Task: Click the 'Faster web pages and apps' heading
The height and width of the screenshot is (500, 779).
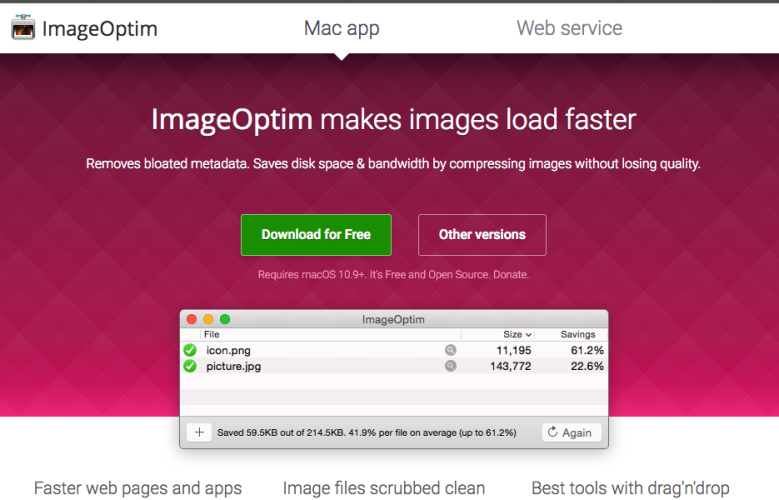Action: point(138,489)
